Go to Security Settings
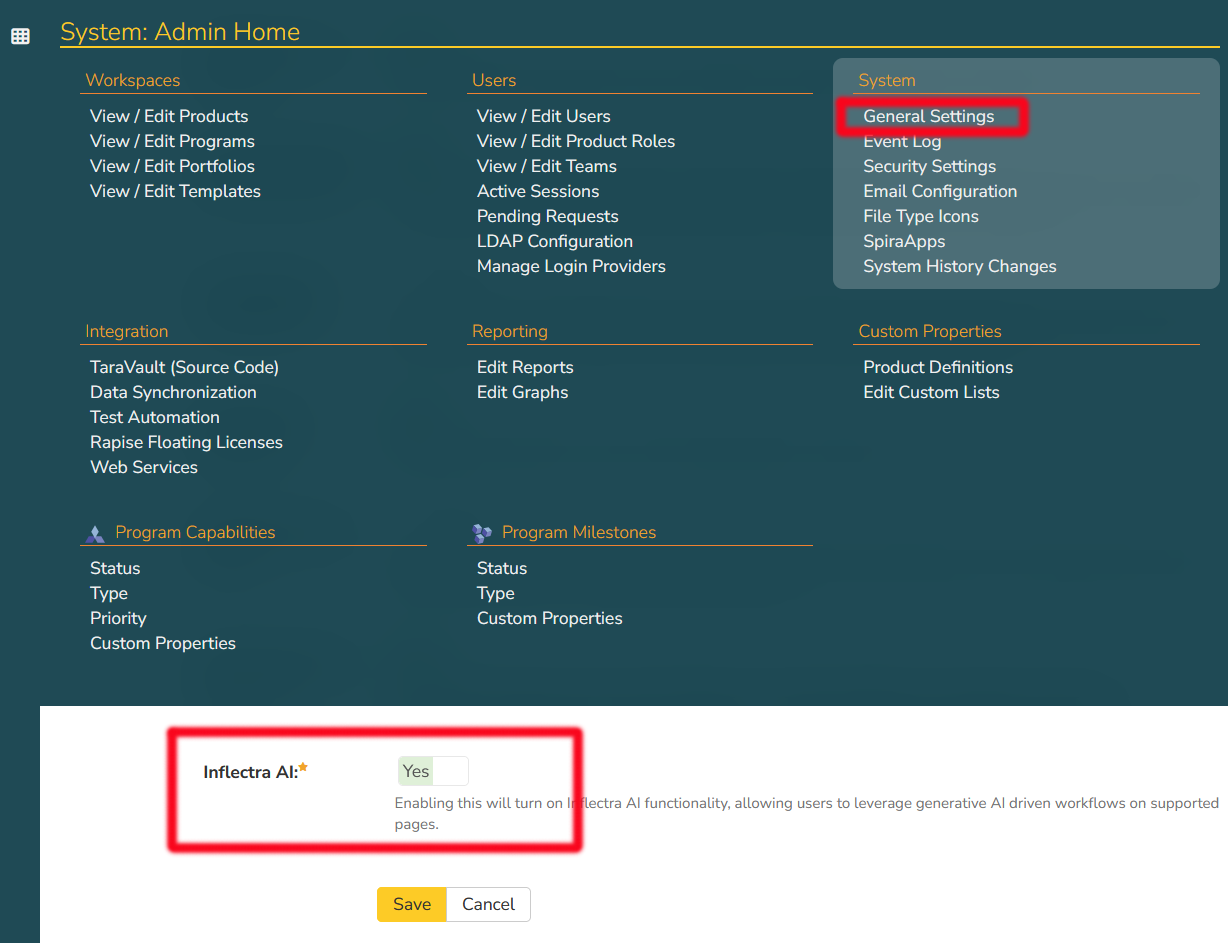 929,166
